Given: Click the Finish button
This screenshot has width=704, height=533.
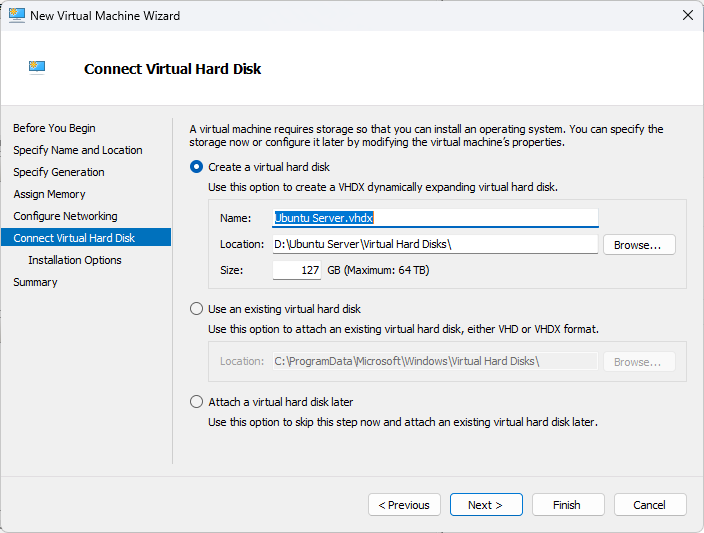Looking at the screenshot, I should [x=567, y=505].
